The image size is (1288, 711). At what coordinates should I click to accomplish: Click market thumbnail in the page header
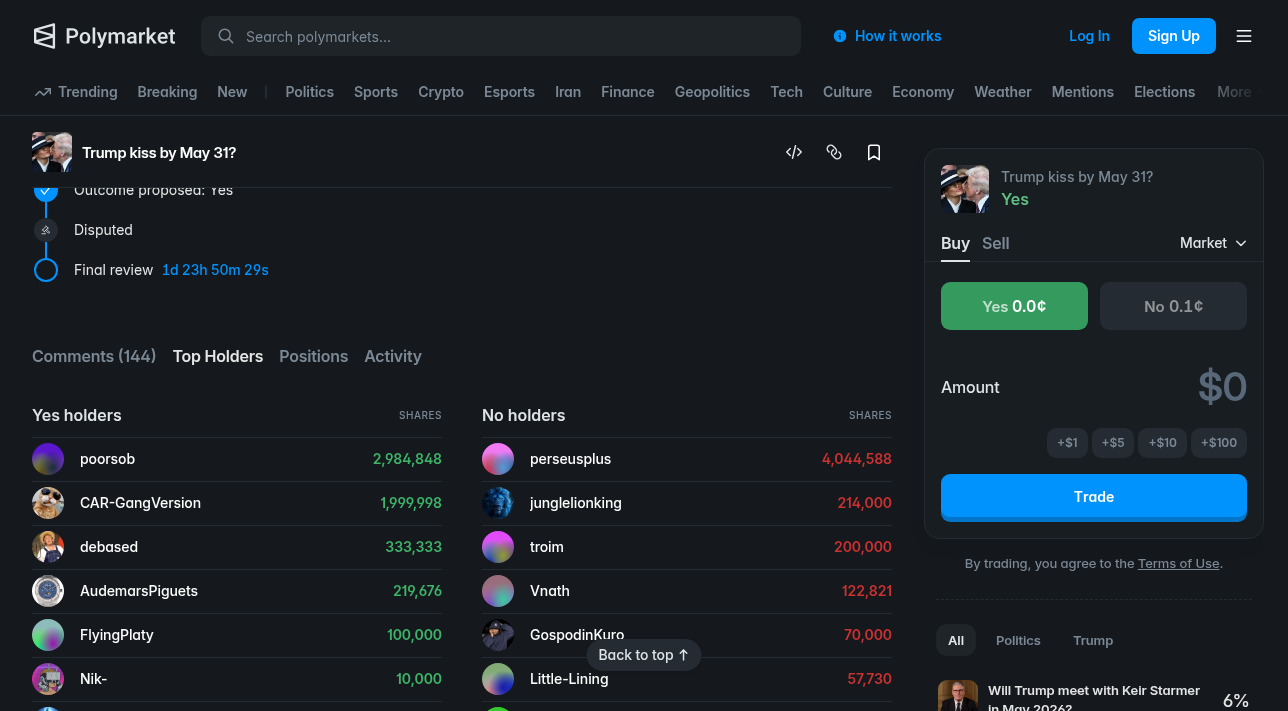[52, 152]
